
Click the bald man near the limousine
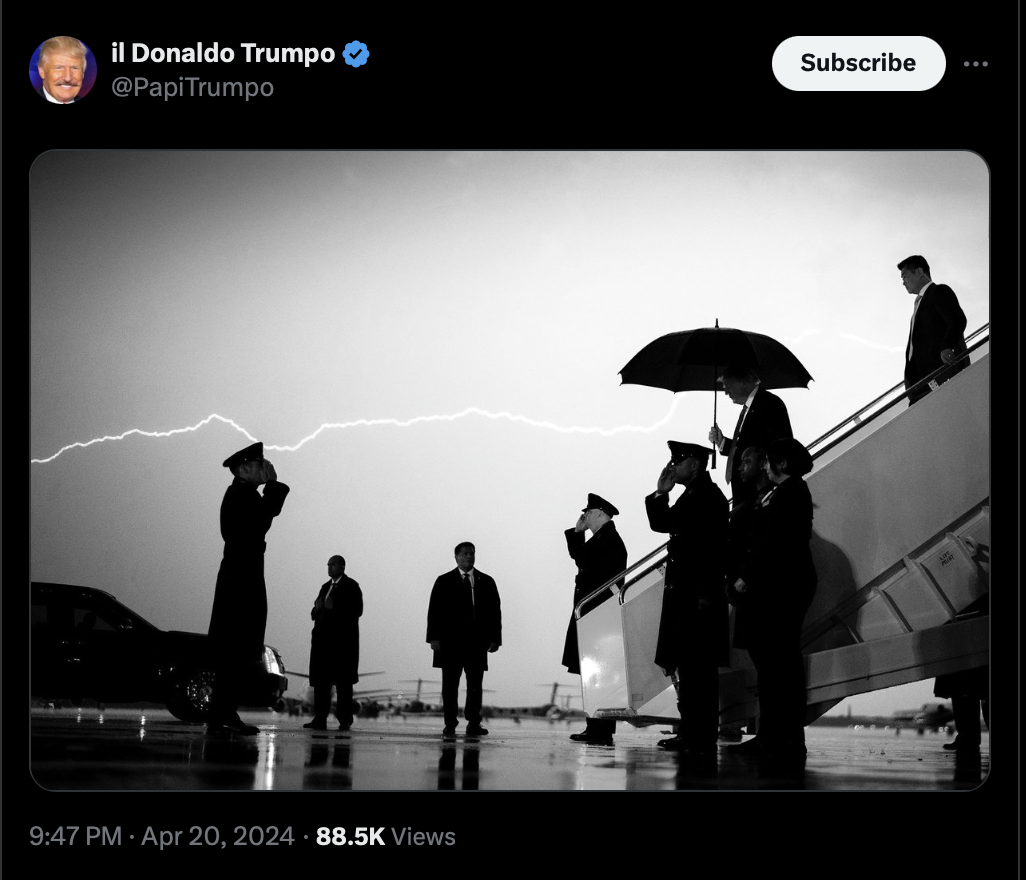pos(334,641)
